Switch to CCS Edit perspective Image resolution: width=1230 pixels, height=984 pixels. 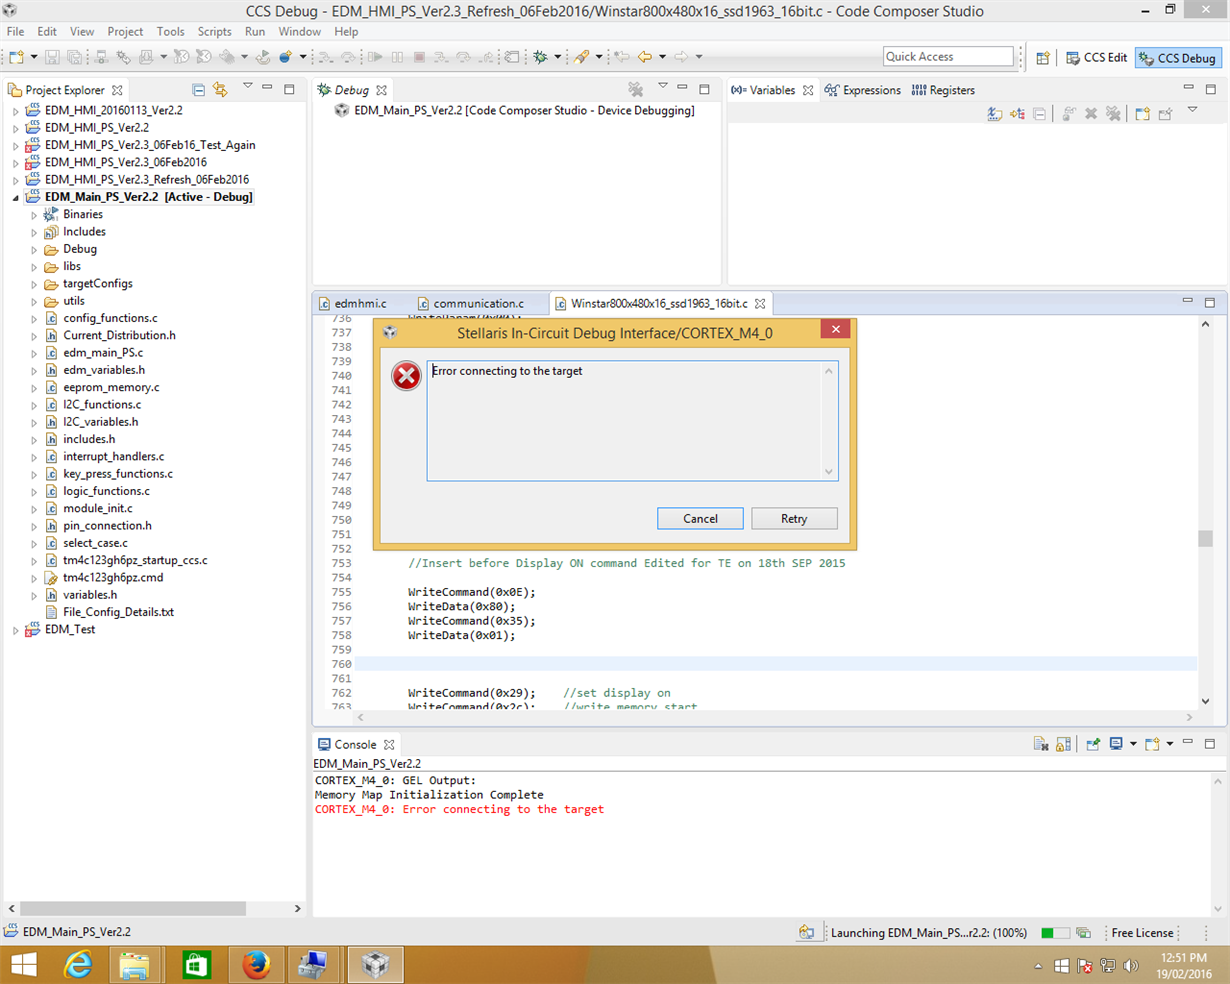point(1097,58)
